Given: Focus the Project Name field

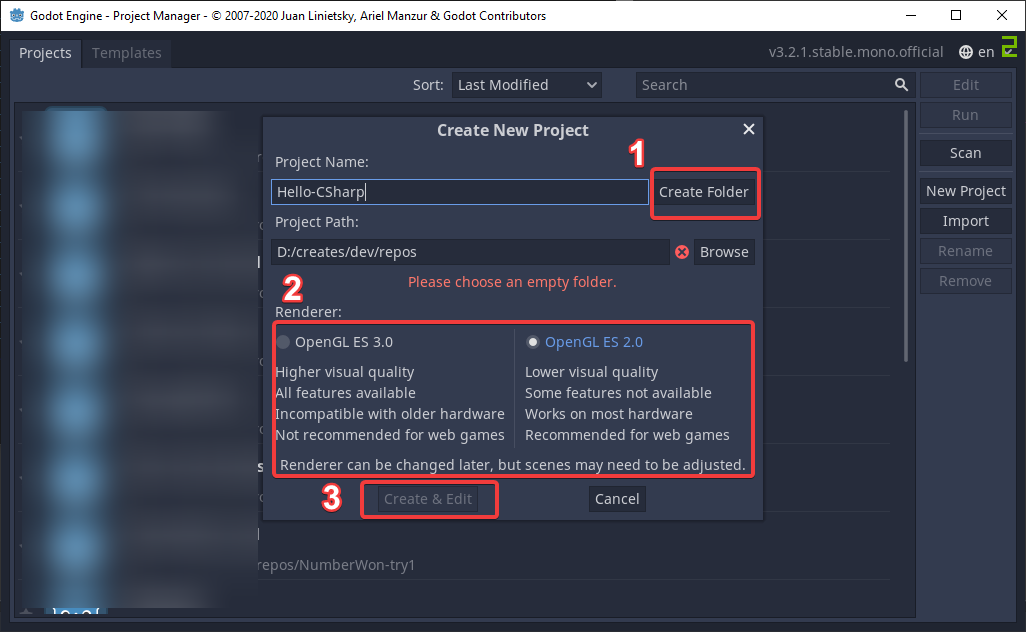Looking at the screenshot, I should pyautogui.click(x=459, y=192).
